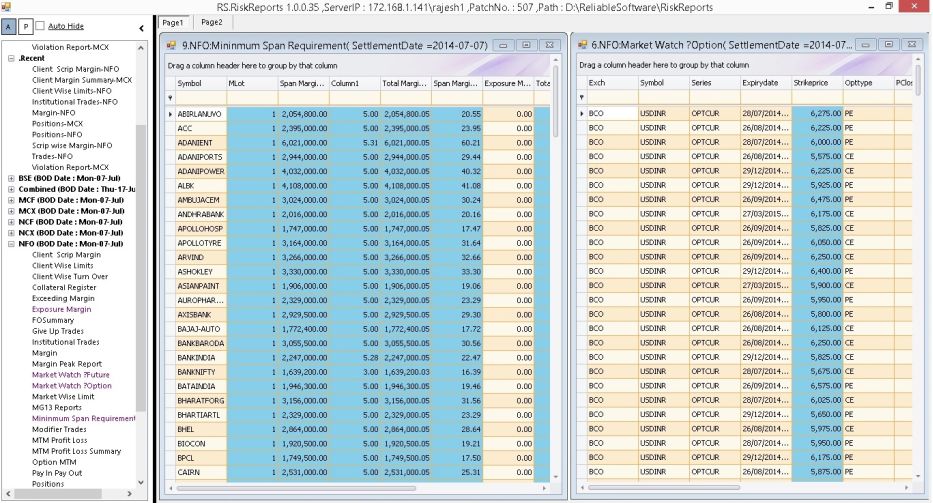The image size is (933, 503).
Task: Select the BANKNIFTY symbol cell
Action: pyautogui.click(x=201, y=372)
